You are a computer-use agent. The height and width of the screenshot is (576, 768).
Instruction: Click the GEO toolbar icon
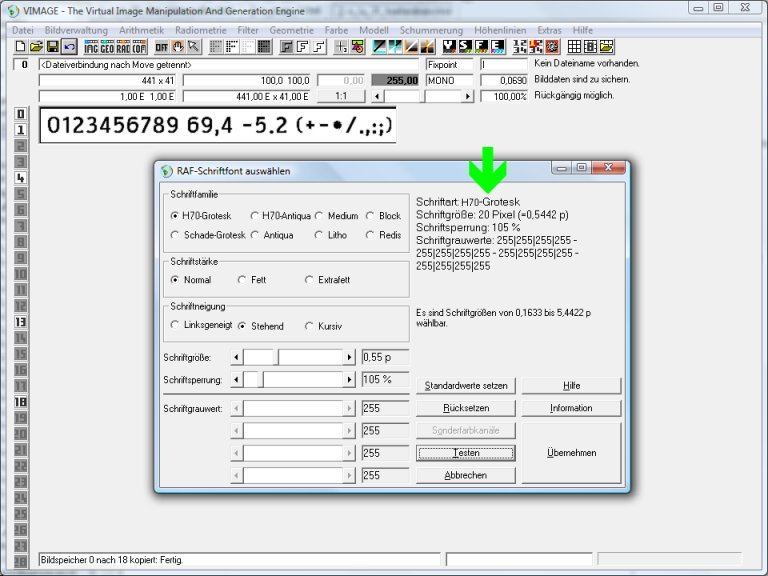107,47
